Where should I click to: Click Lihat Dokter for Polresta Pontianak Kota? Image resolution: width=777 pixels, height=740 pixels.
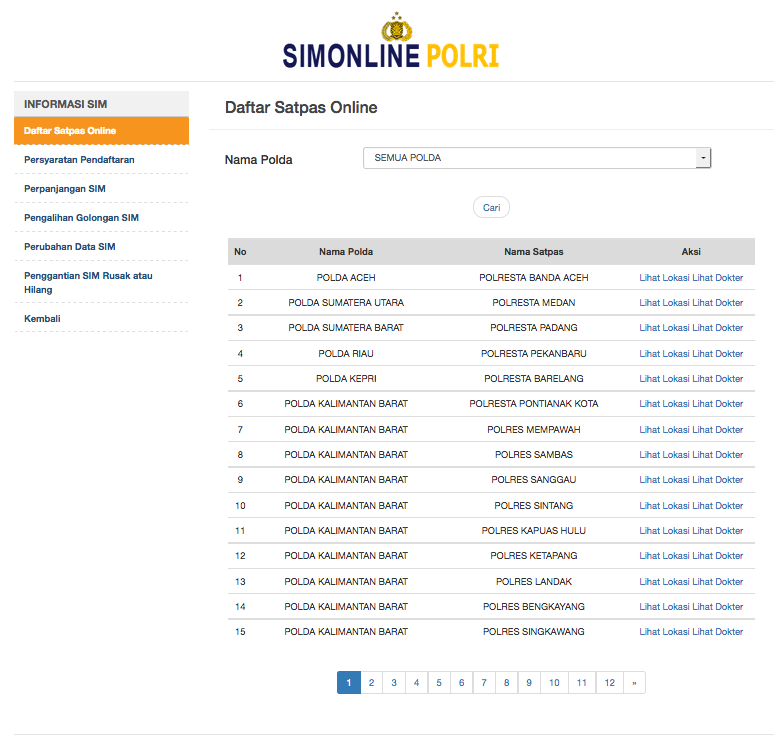pyautogui.click(x=718, y=403)
